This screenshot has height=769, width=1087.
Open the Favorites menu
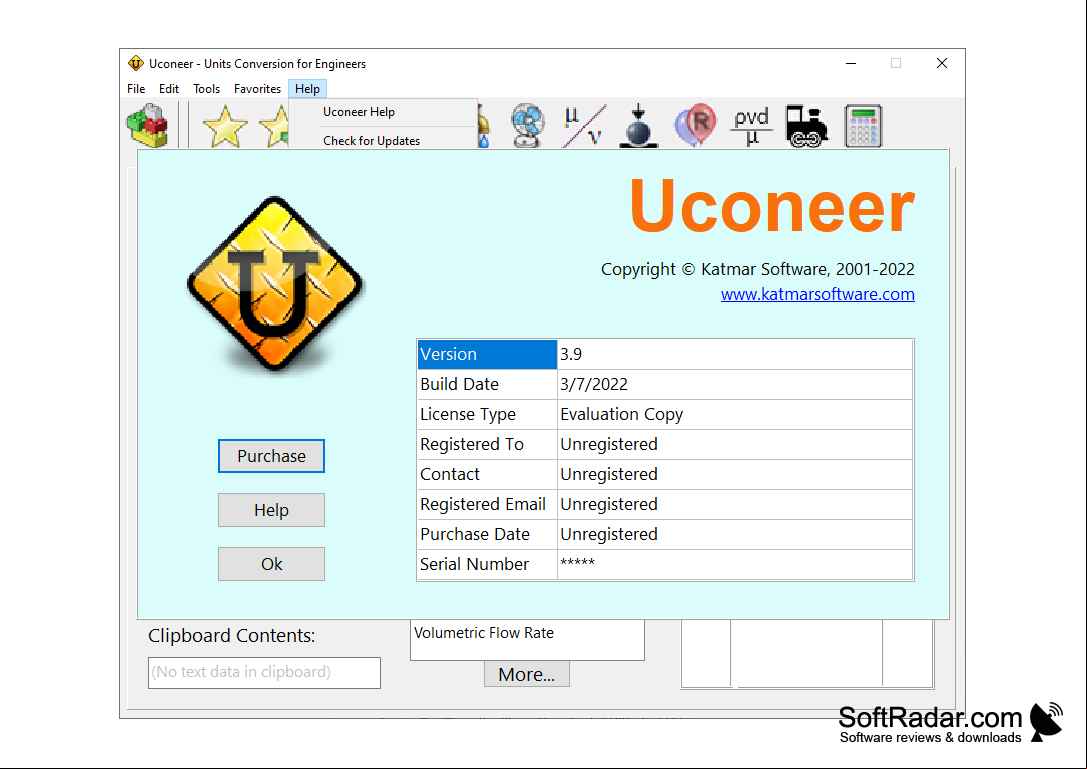coord(257,89)
